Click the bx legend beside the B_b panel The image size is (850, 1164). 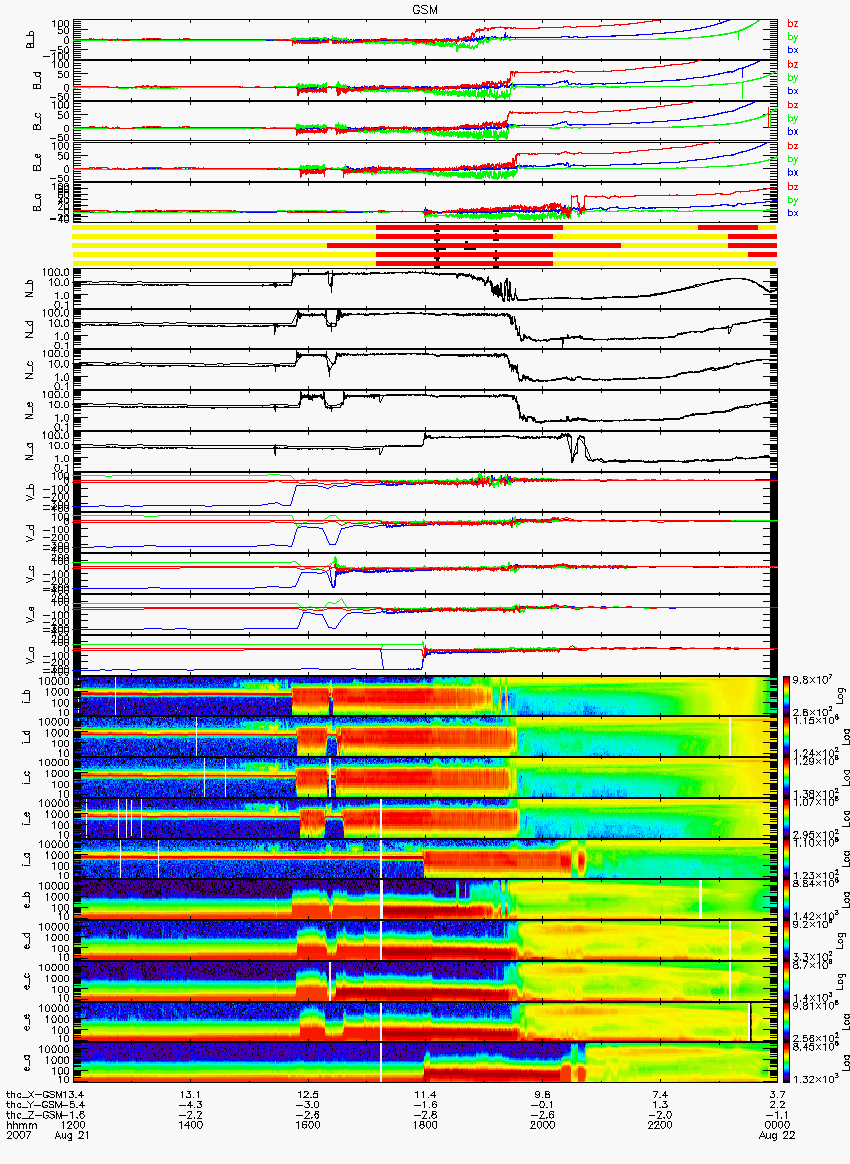pos(792,50)
